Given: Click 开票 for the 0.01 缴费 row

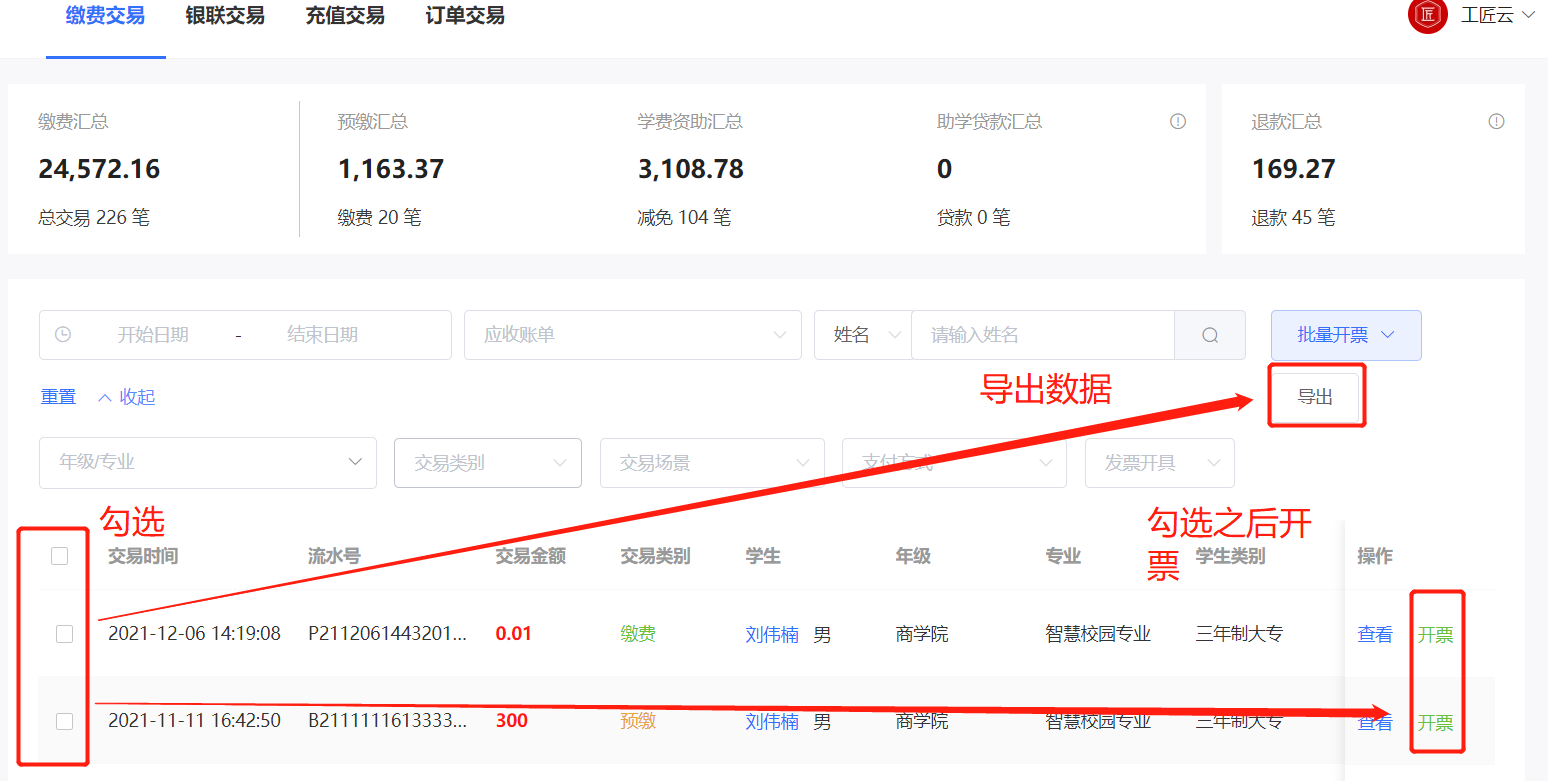Looking at the screenshot, I should click(1435, 635).
